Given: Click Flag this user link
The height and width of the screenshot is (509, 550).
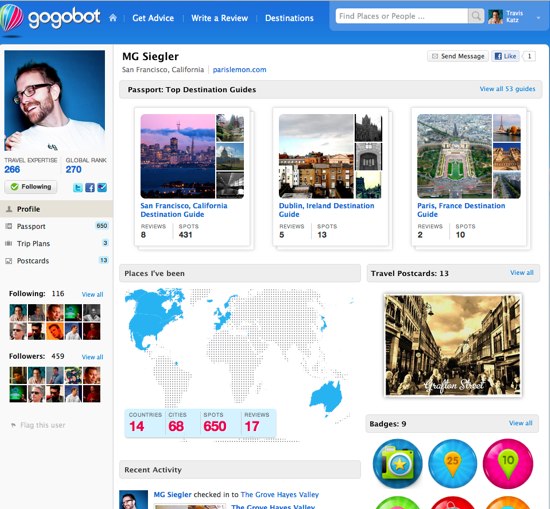Looking at the screenshot, I should point(43,425).
